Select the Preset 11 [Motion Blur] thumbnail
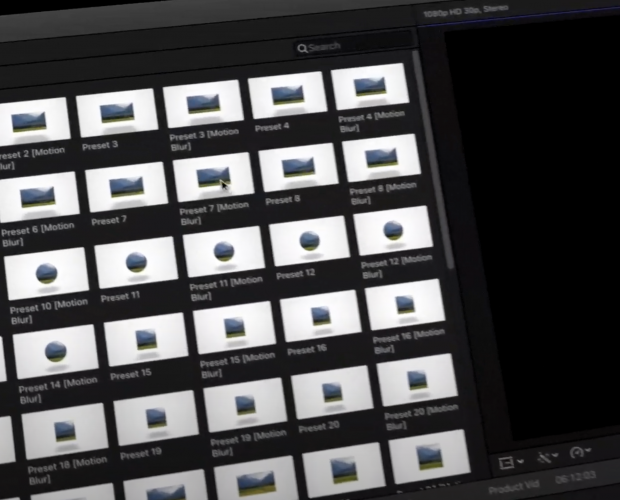This screenshot has height=500, width=620. [x=224, y=251]
